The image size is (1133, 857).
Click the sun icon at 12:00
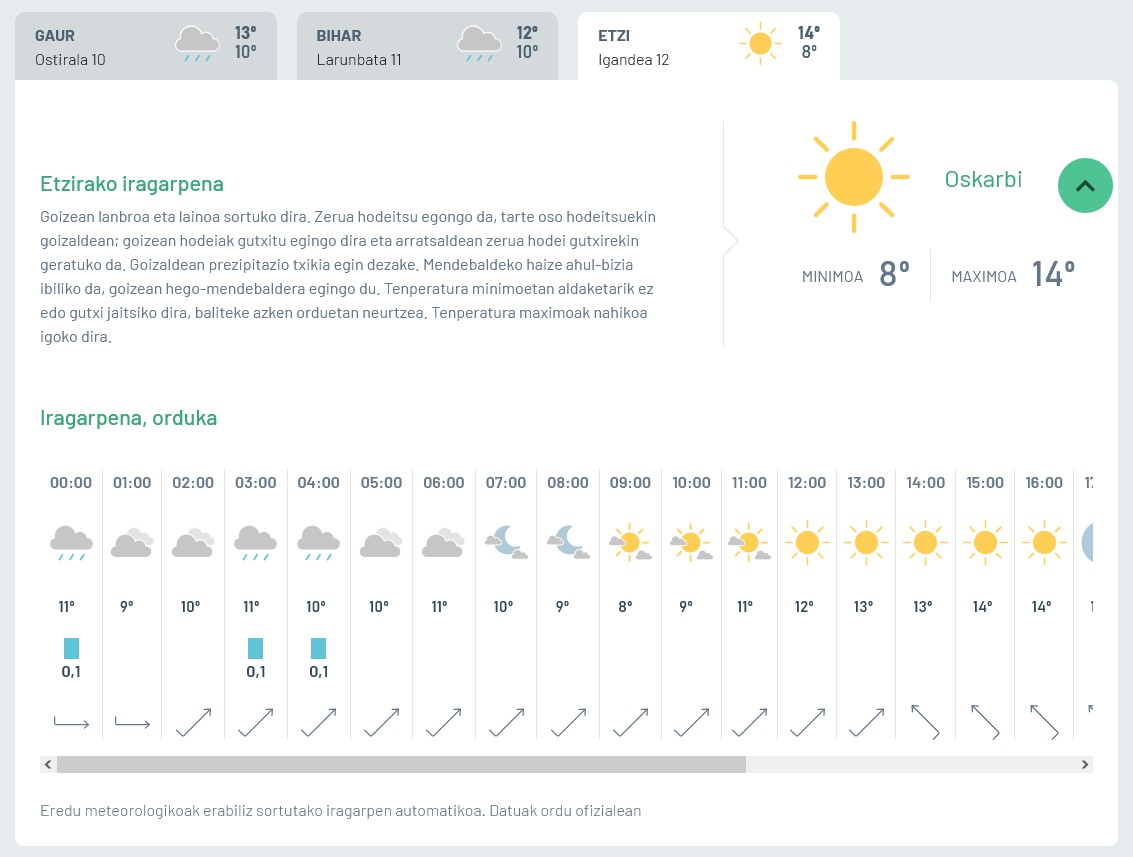tap(807, 543)
